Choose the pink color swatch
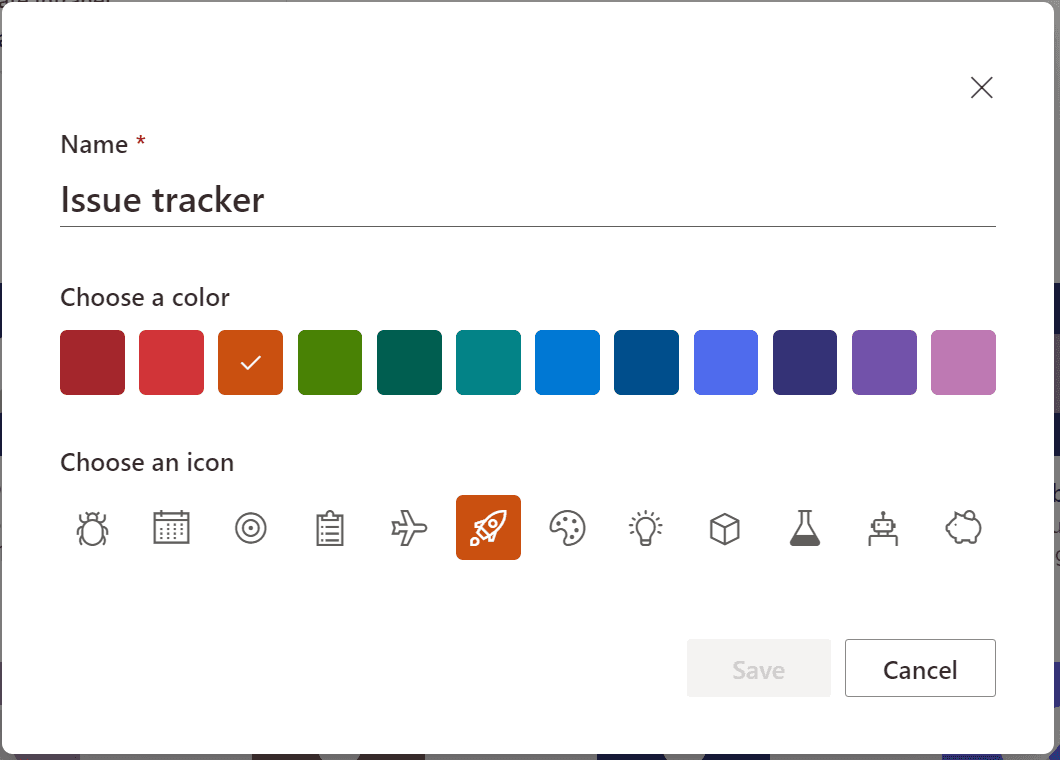This screenshot has width=1060, height=760. pos(963,362)
